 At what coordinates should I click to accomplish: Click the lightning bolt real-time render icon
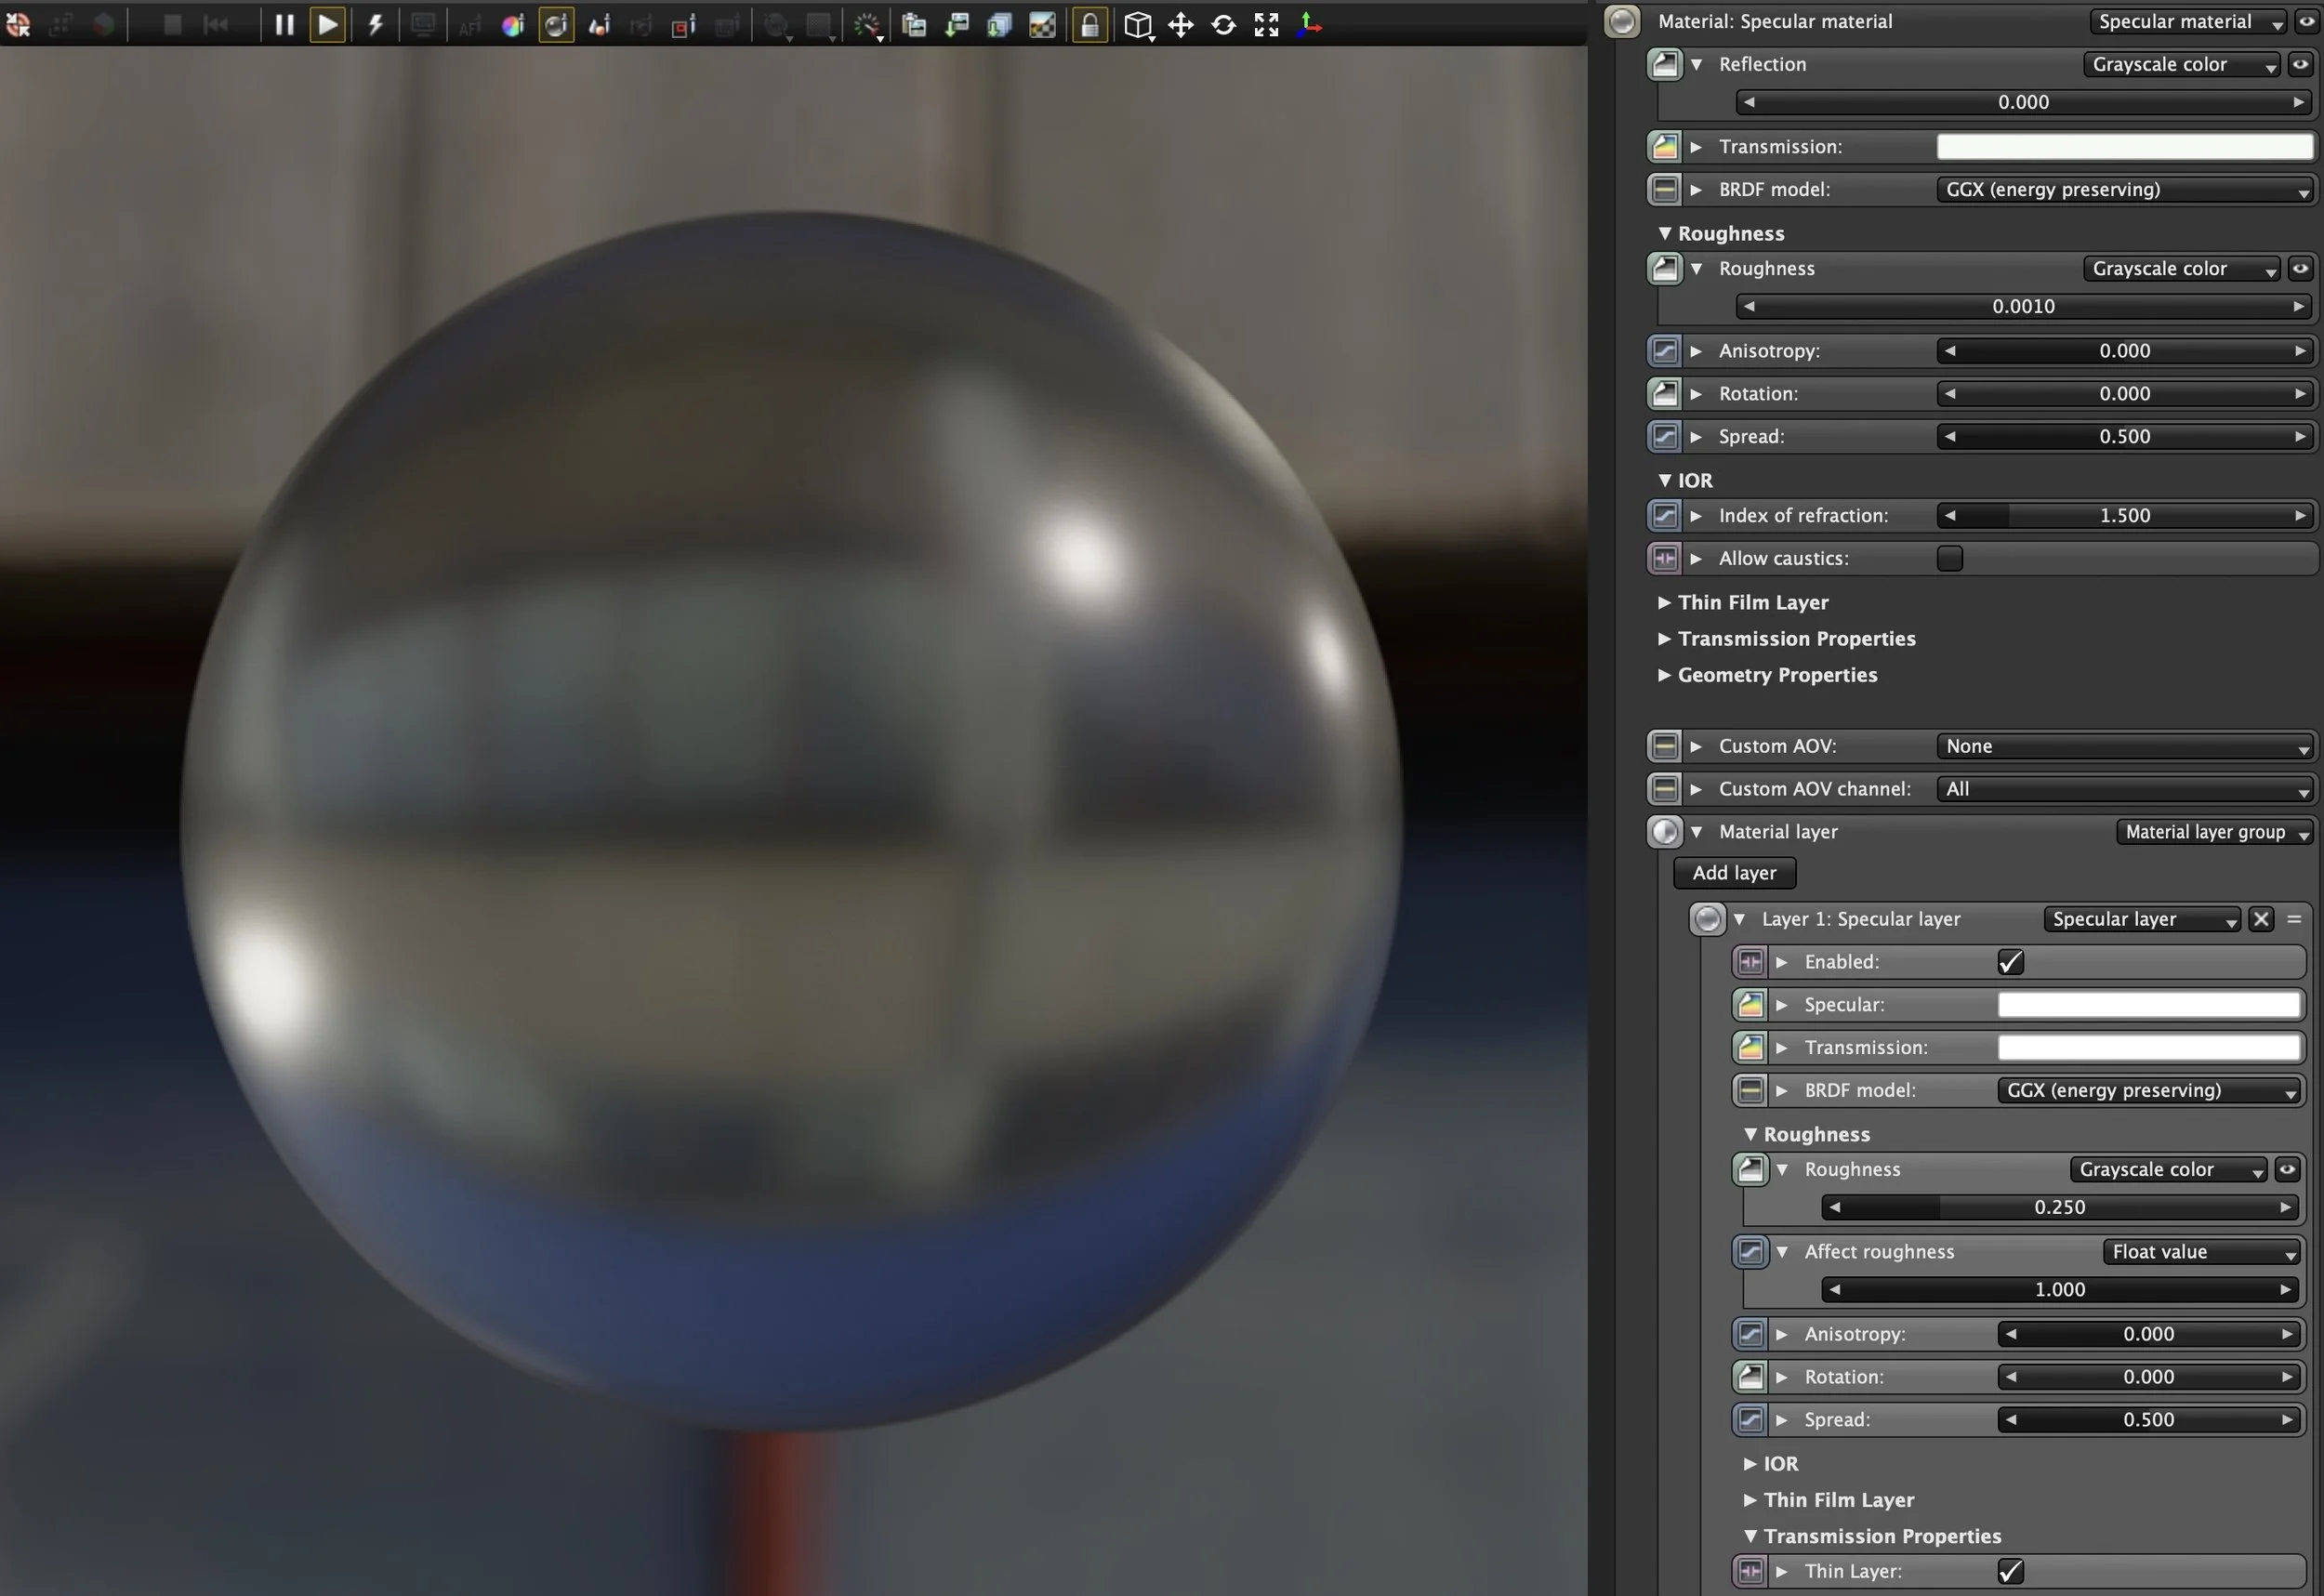pos(376,25)
